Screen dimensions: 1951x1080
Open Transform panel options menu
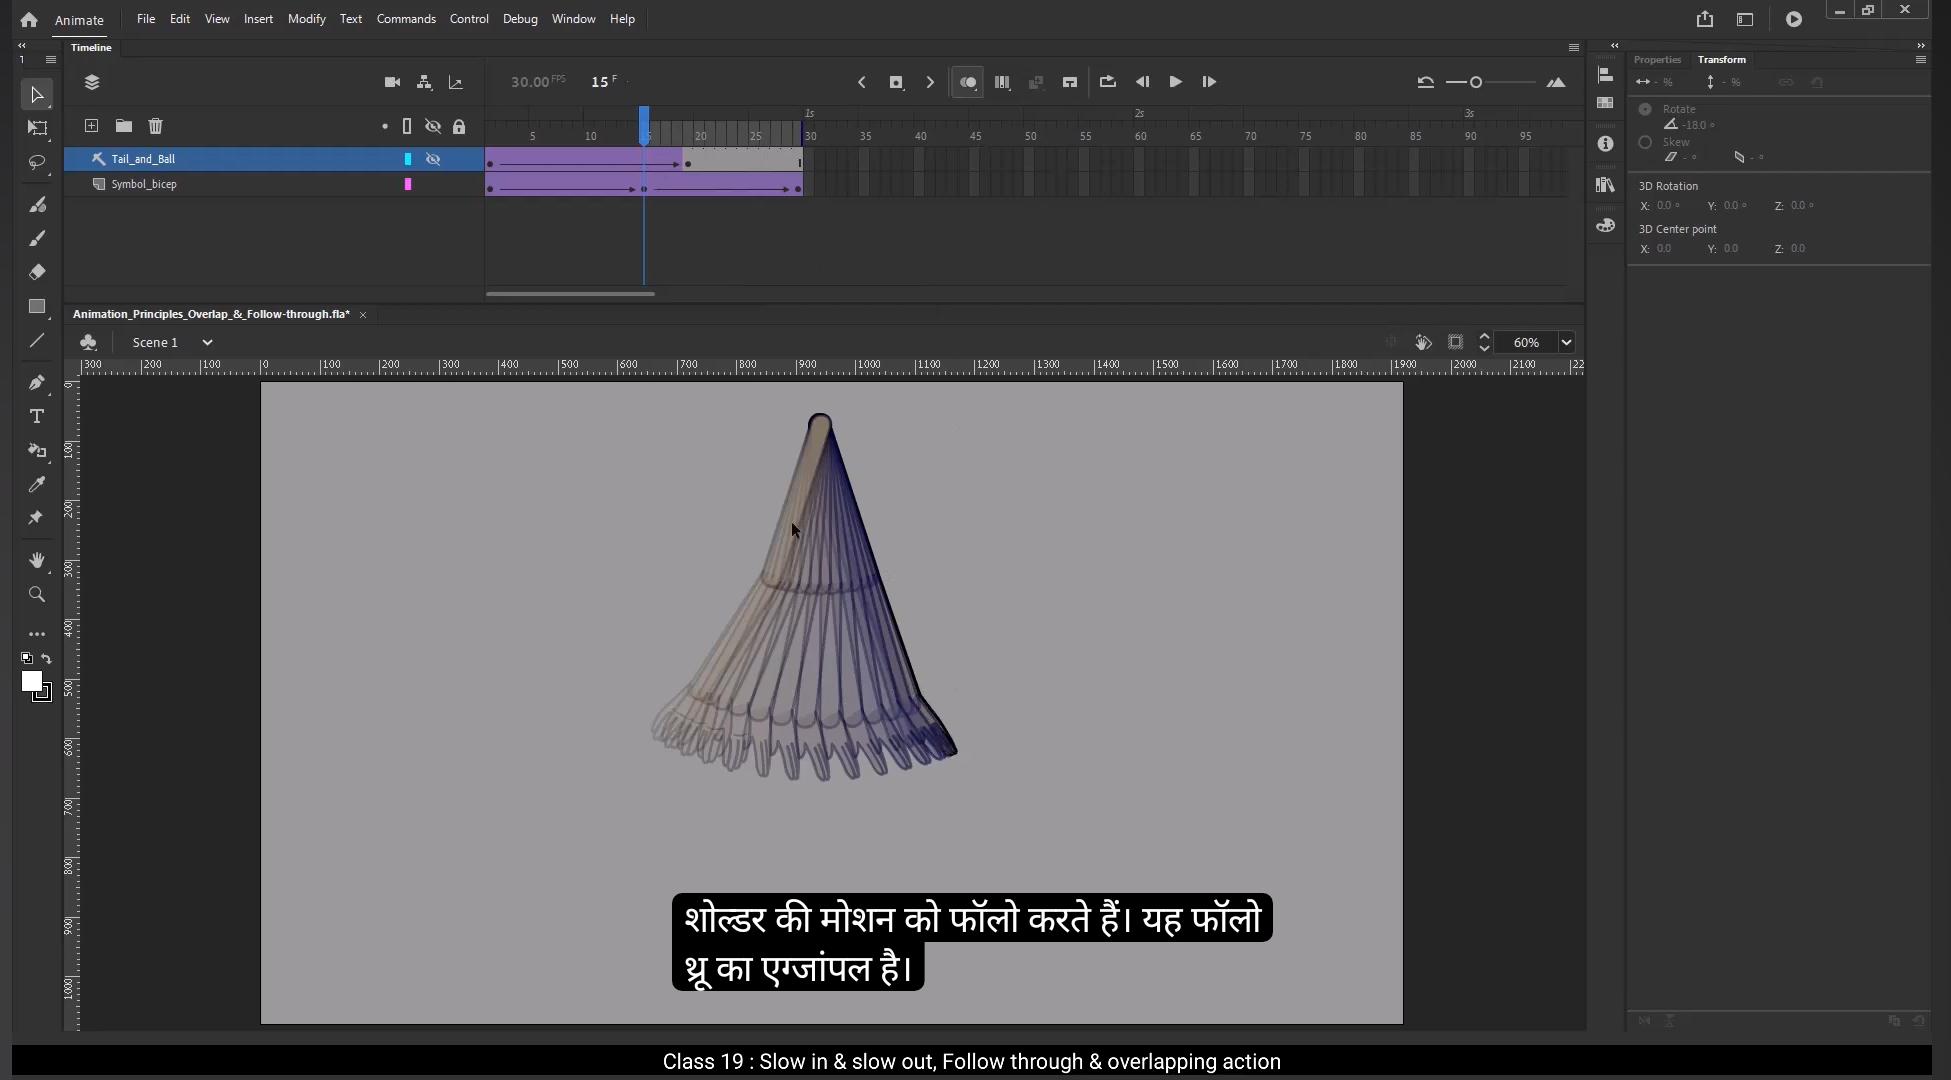tap(1920, 60)
